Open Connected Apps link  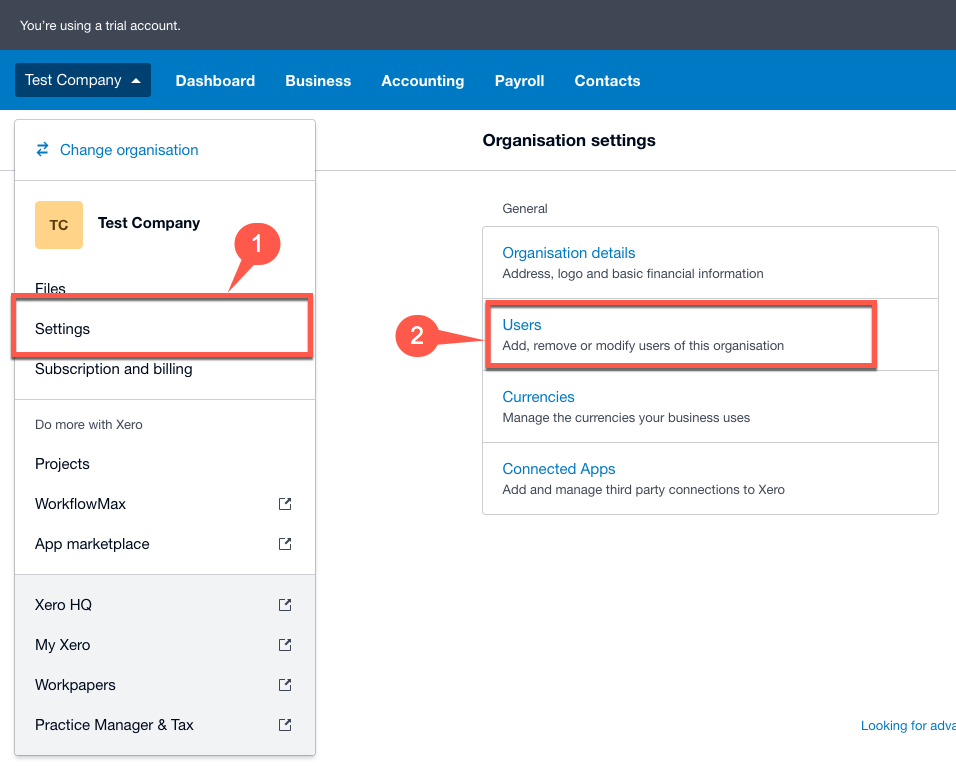558,468
